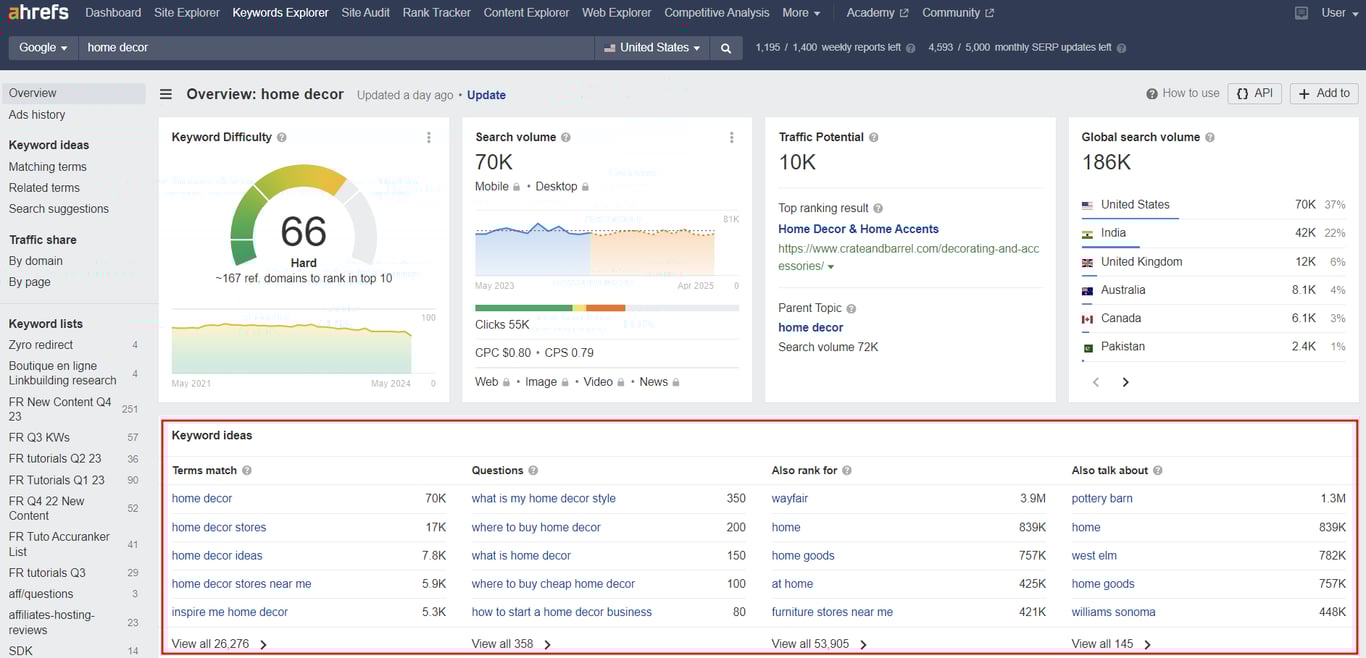Open the Keyword Difficulty three-dot menu
The width and height of the screenshot is (1366, 658).
pos(429,137)
